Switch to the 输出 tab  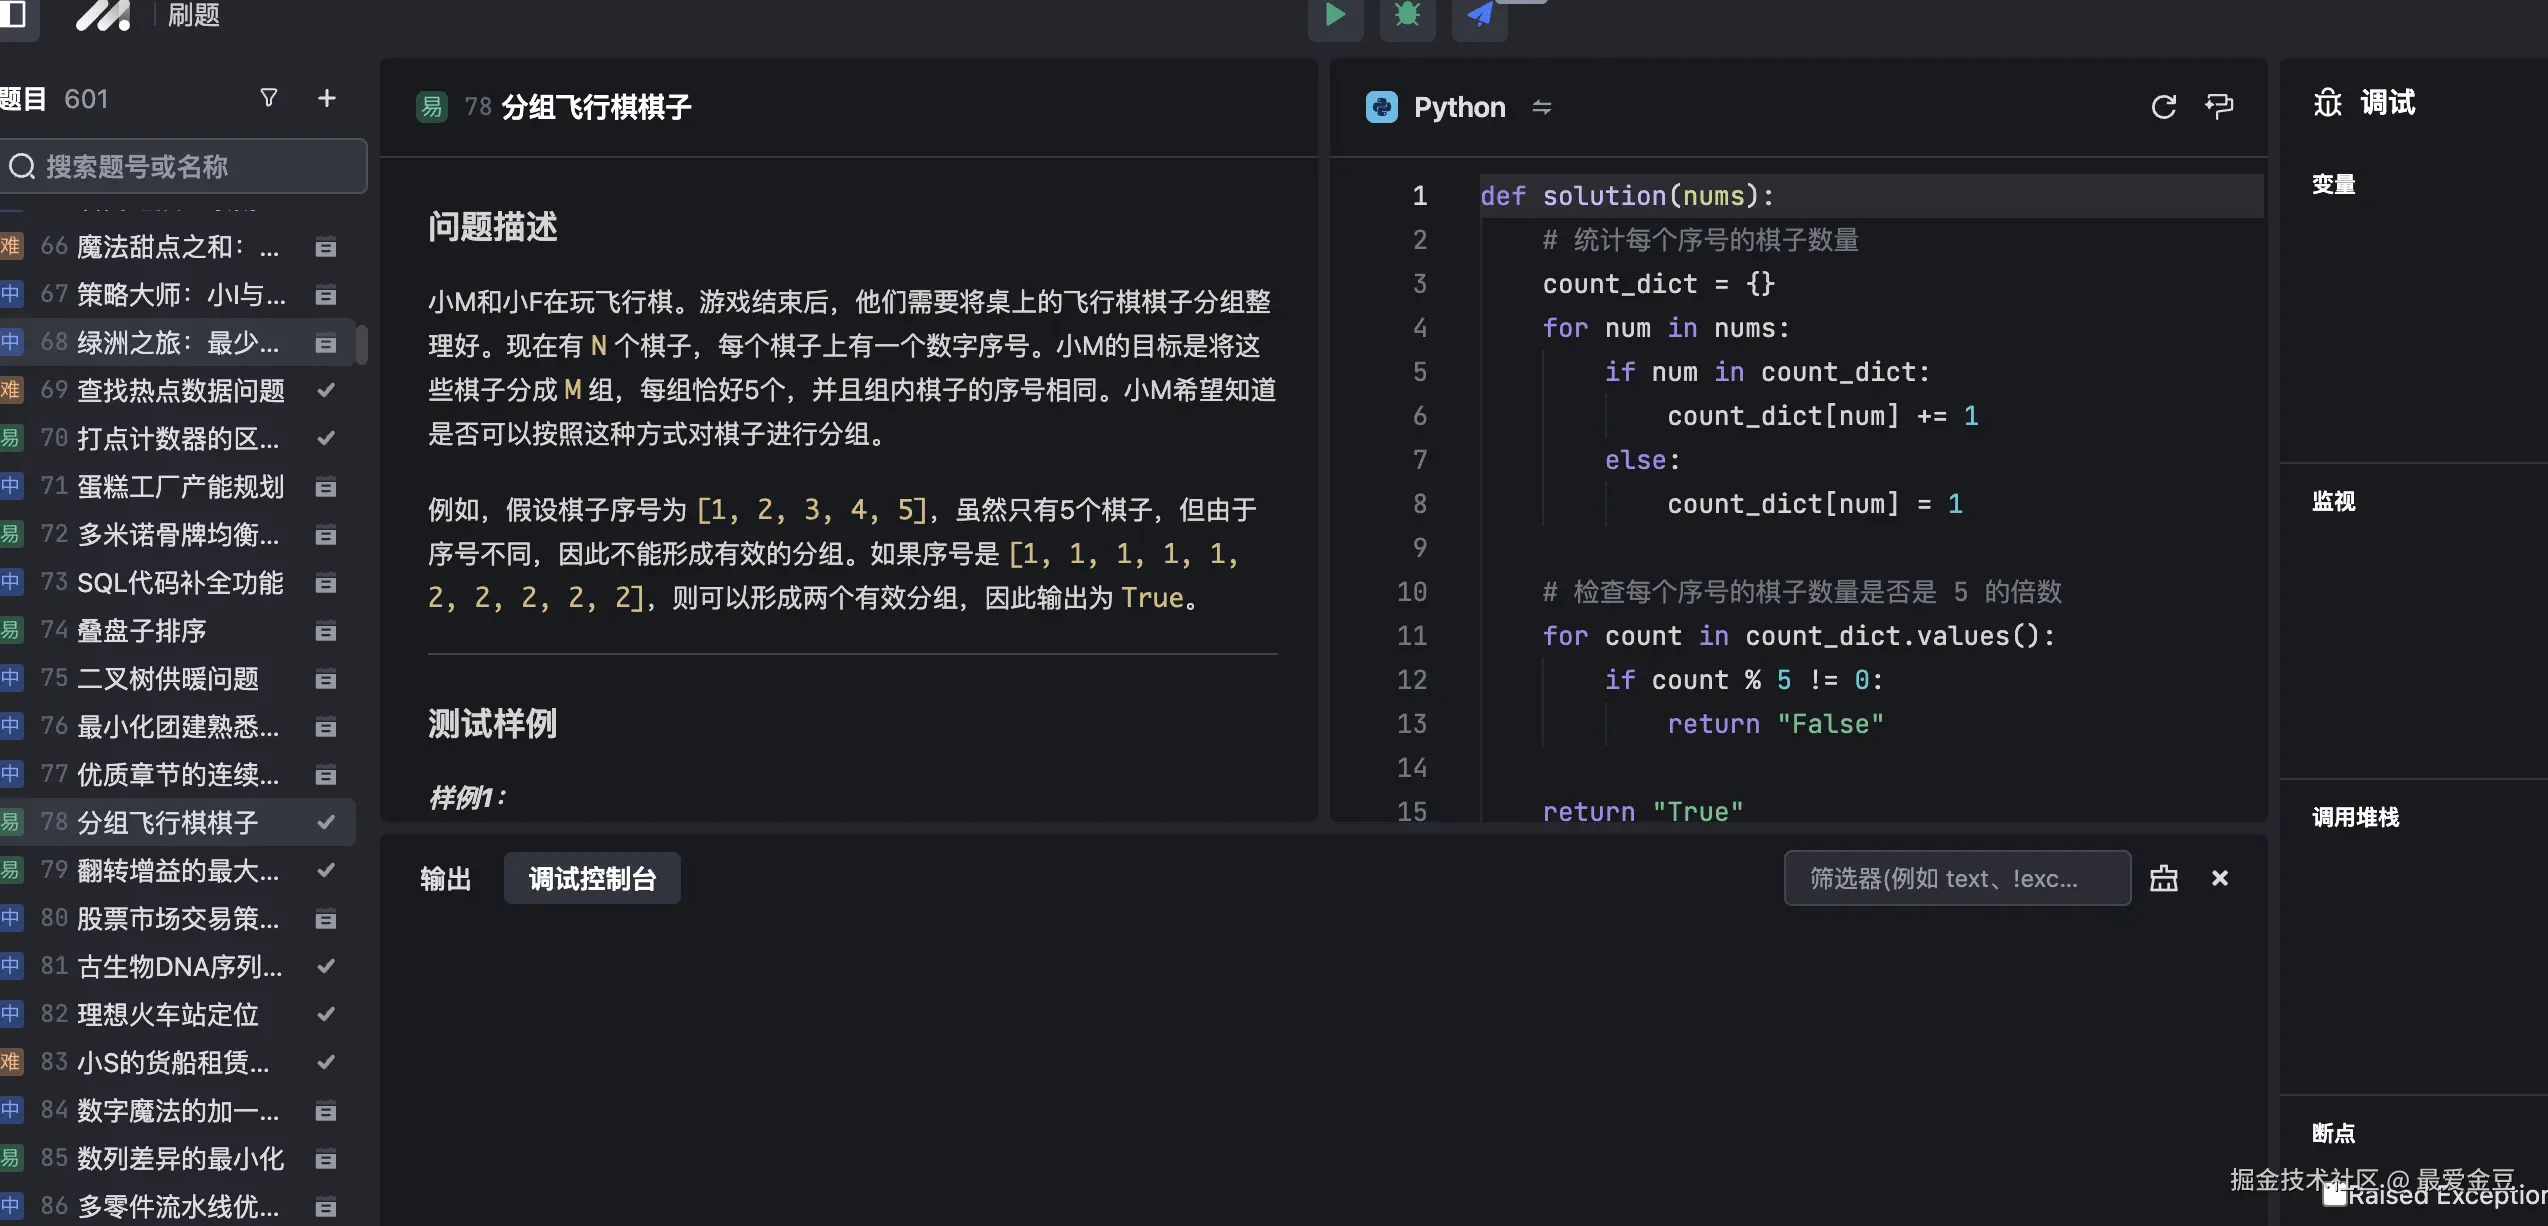tap(446, 878)
